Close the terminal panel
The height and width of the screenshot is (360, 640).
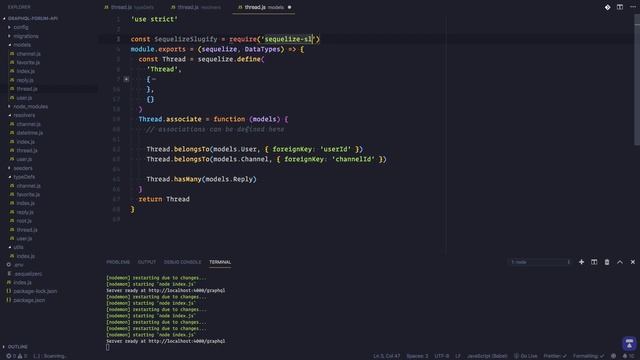[x=633, y=262]
